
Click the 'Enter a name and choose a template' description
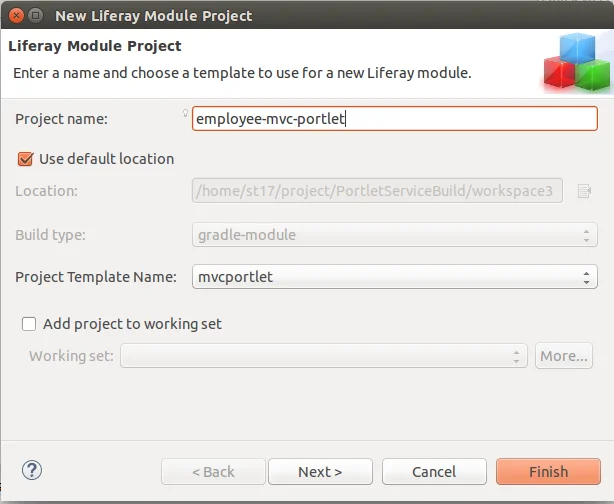pos(242,73)
